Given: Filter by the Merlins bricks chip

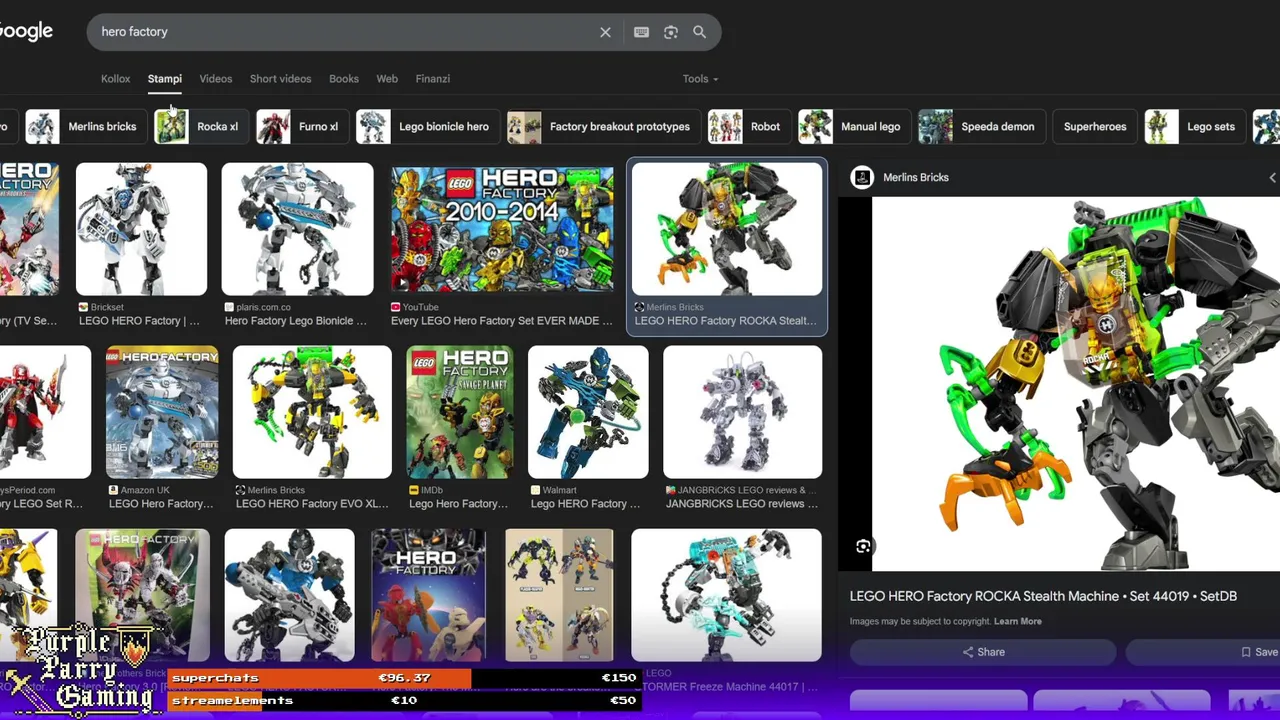Looking at the screenshot, I should [84, 127].
